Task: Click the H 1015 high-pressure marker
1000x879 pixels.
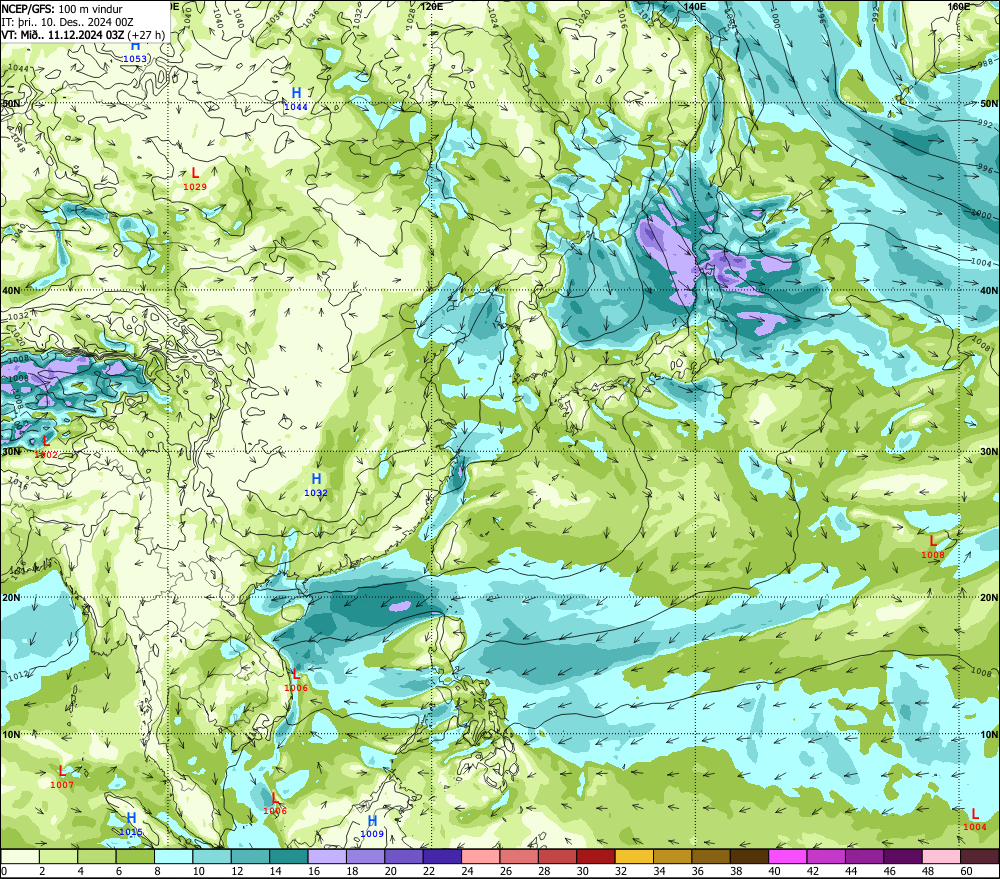Action: pos(131,824)
